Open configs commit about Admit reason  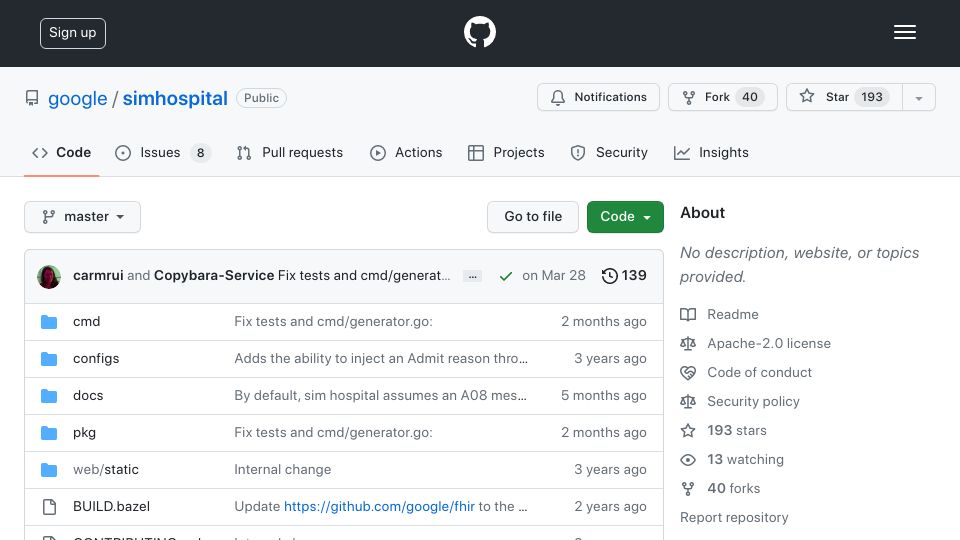tap(381, 358)
